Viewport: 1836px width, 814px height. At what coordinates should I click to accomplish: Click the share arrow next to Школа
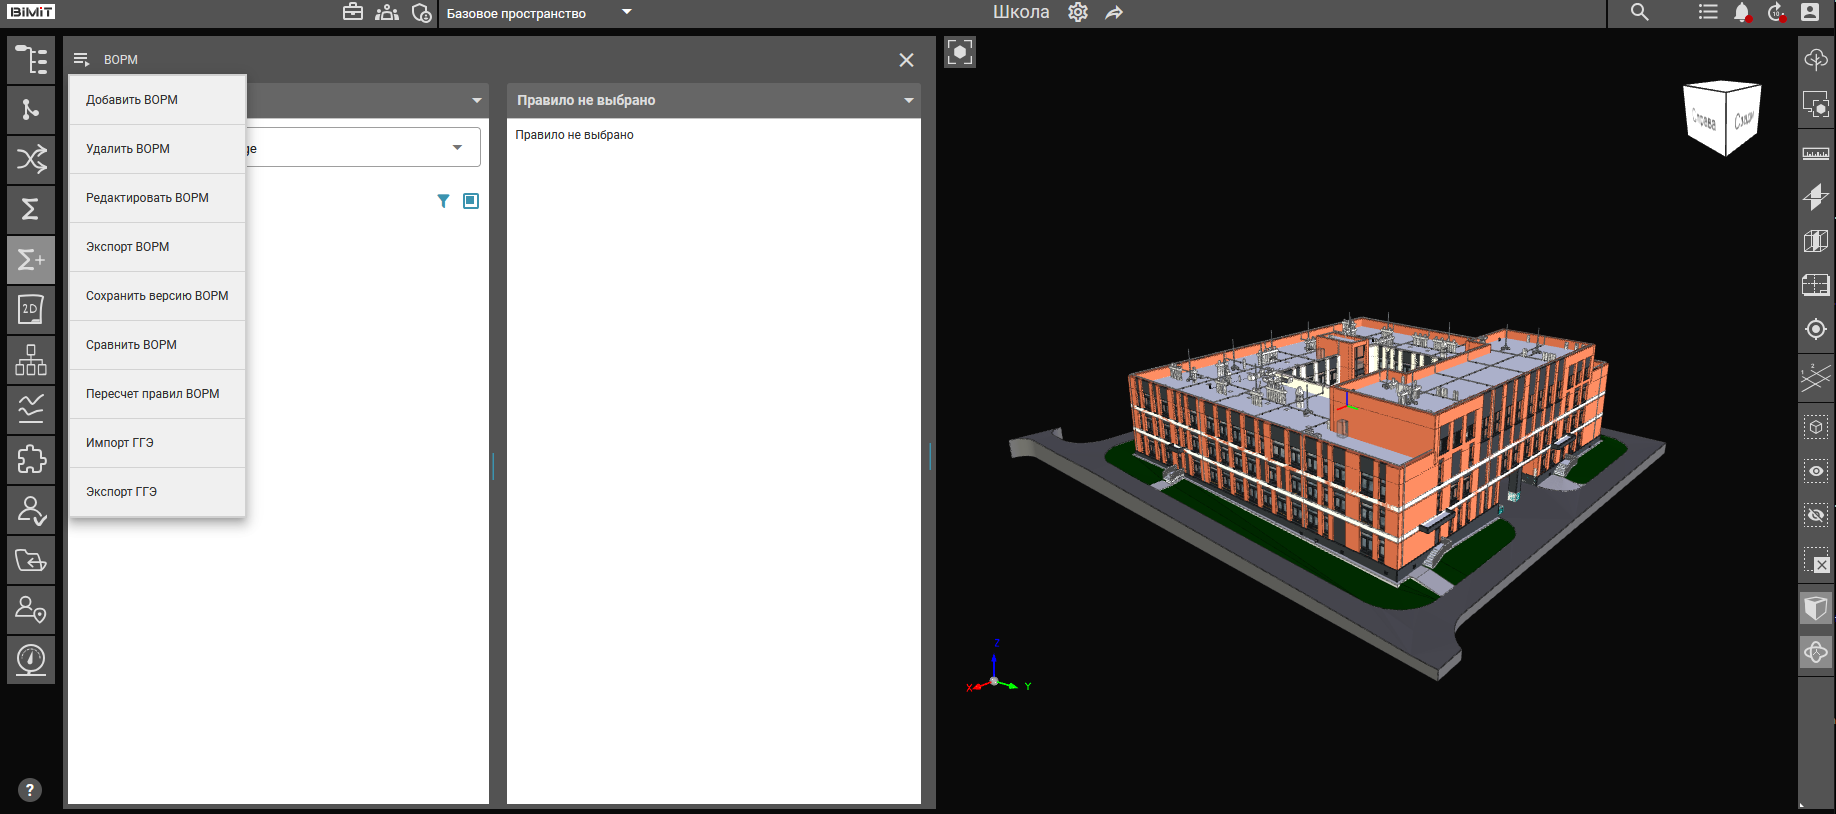pyautogui.click(x=1114, y=12)
